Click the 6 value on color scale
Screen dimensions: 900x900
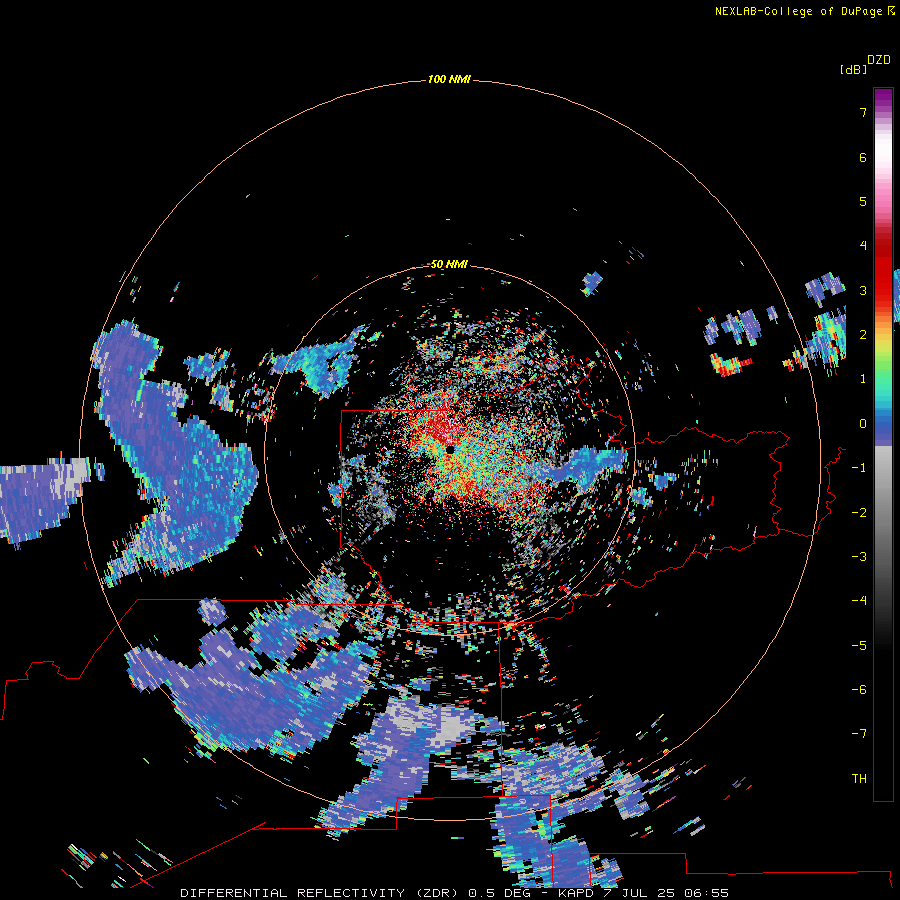[x=863, y=157]
